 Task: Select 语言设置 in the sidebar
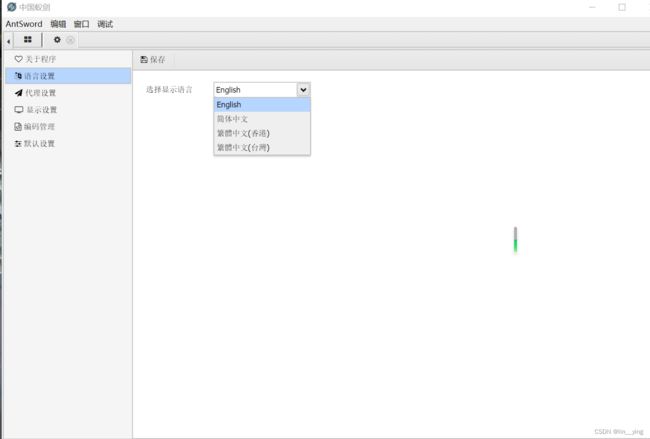pos(68,76)
